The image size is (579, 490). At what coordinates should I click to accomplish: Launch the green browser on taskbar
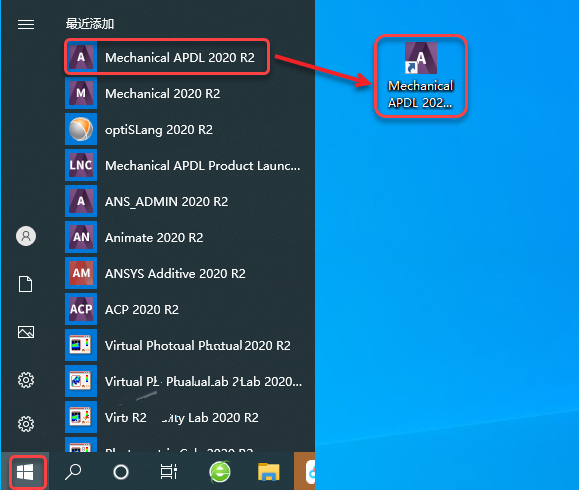(220, 472)
